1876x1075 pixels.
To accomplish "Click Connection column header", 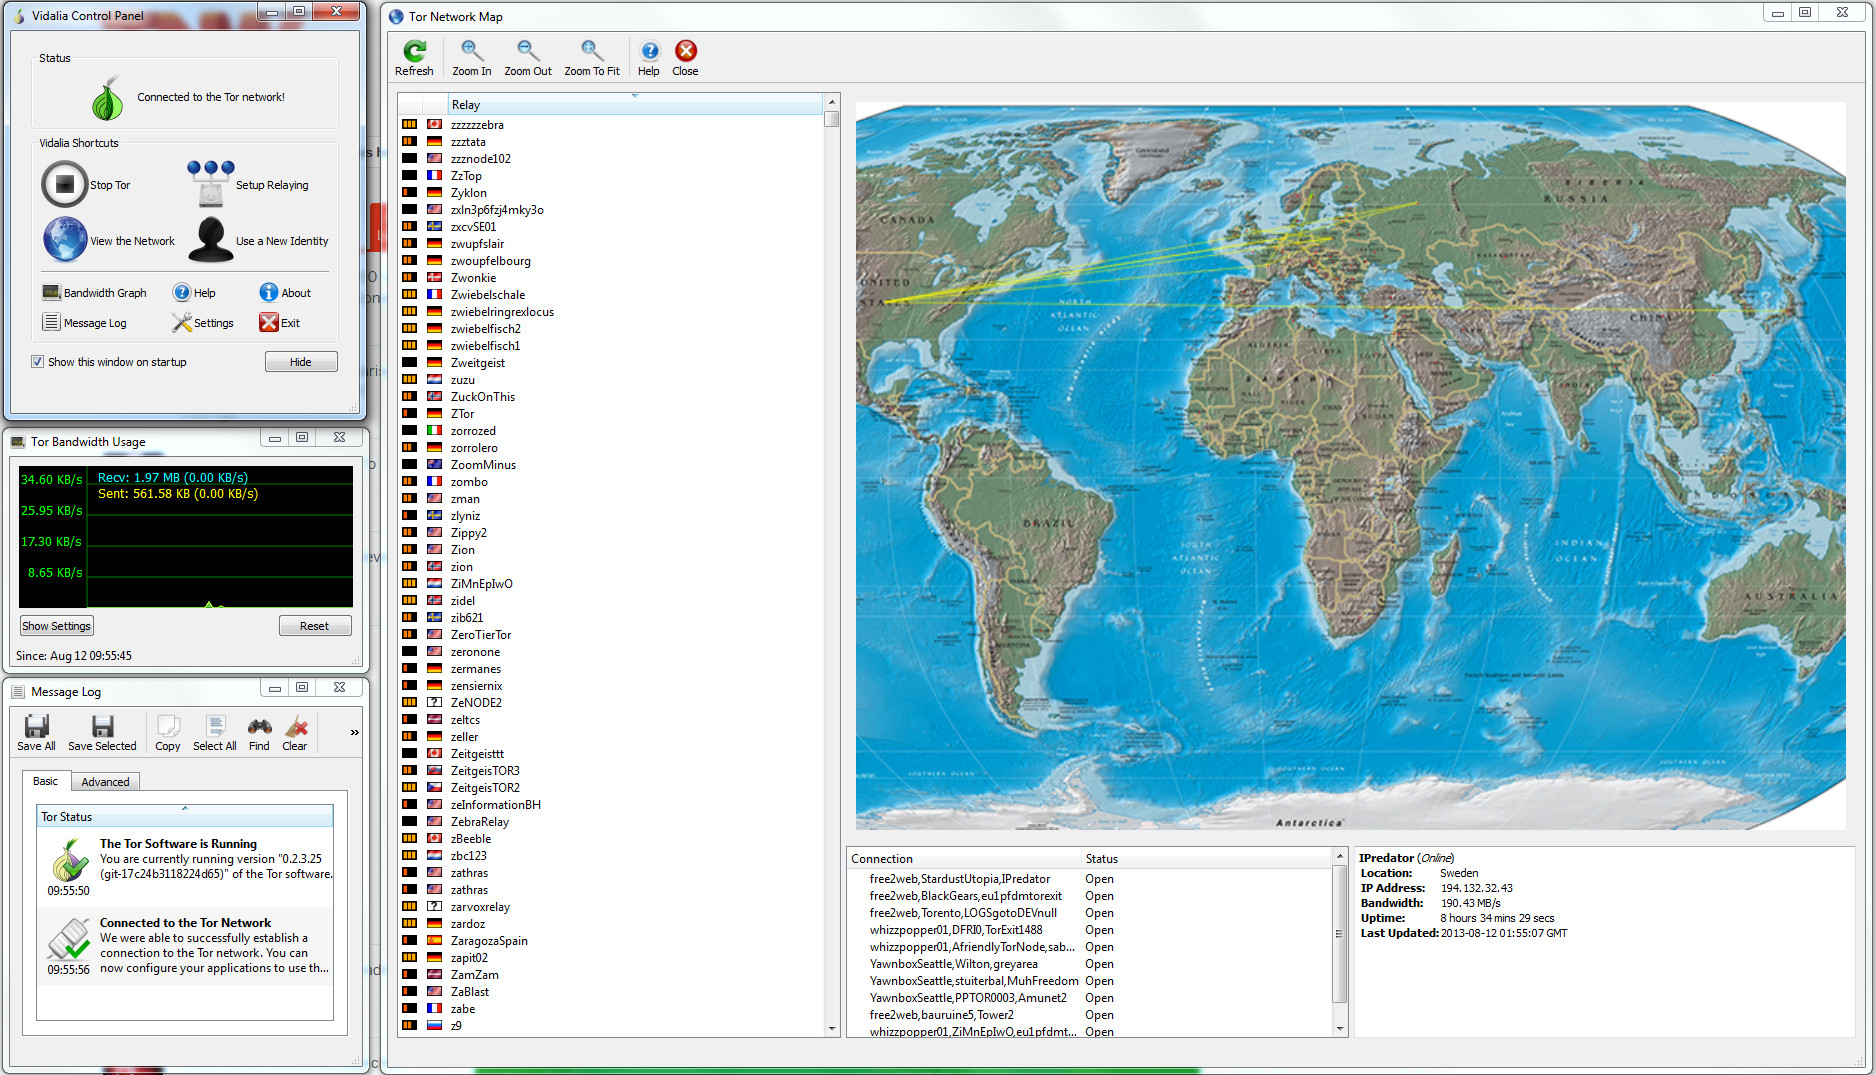I will pos(964,858).
